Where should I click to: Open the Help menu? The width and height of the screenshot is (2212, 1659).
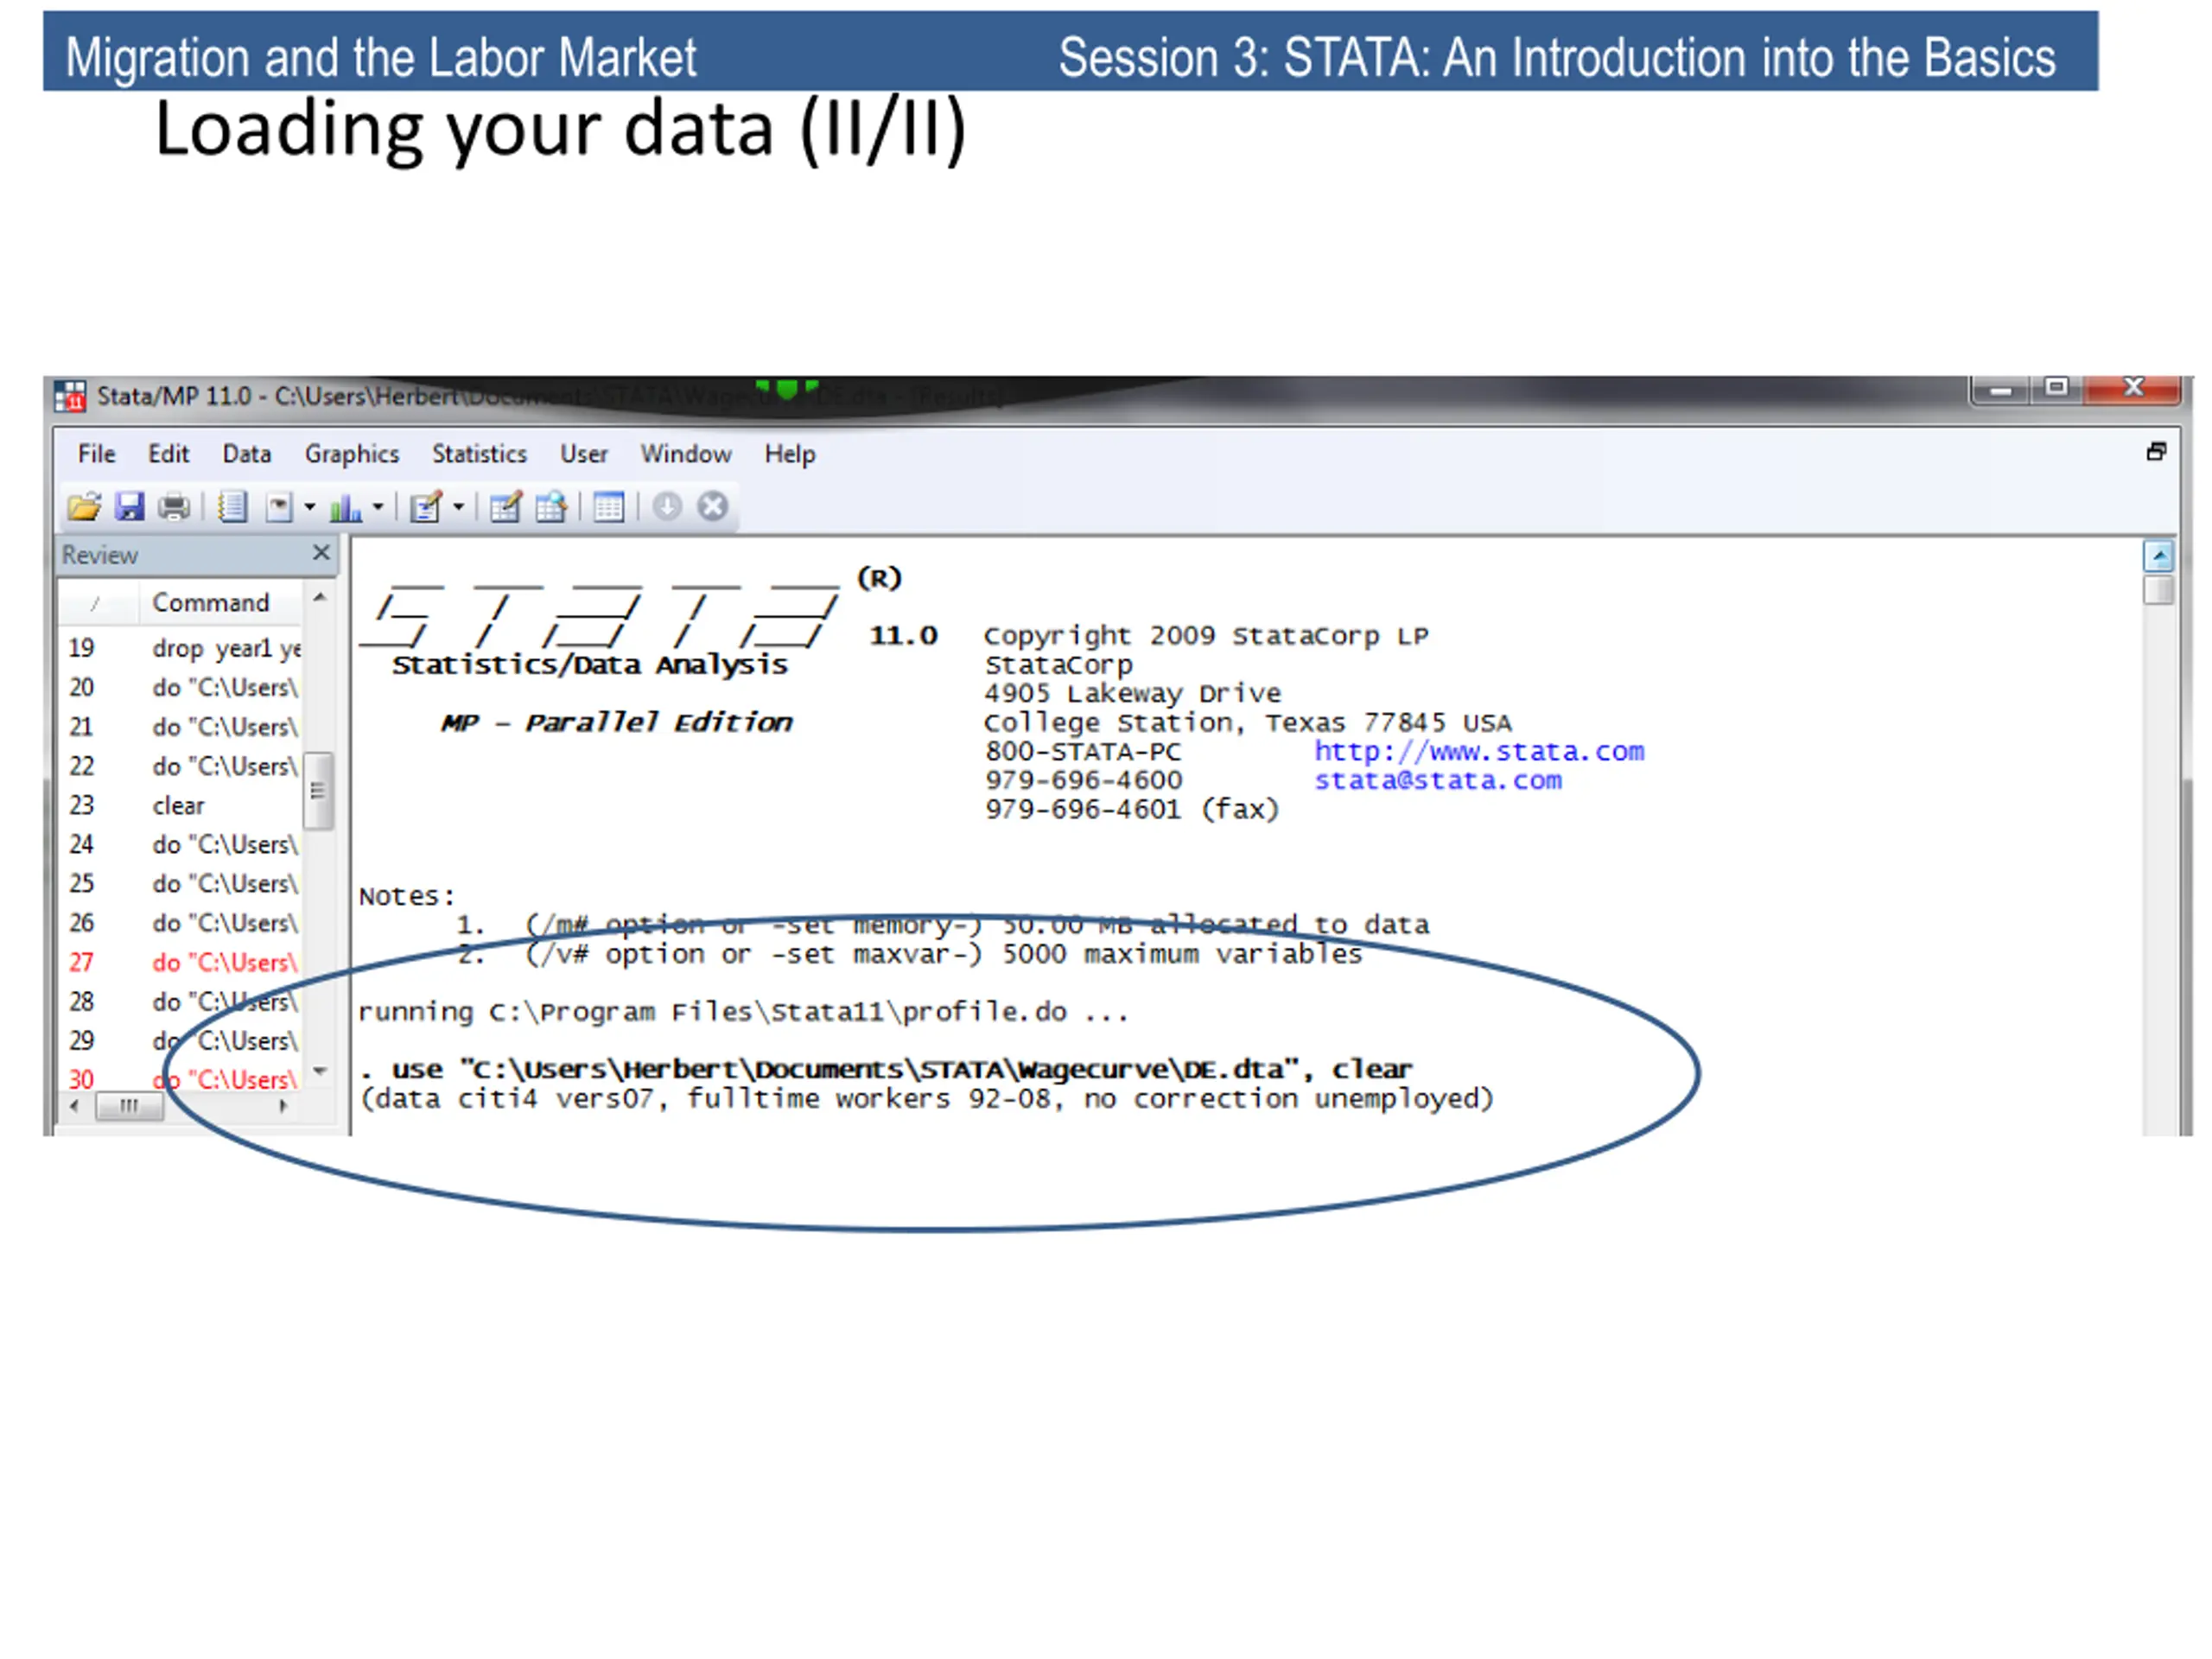click(x=790, y=454)
